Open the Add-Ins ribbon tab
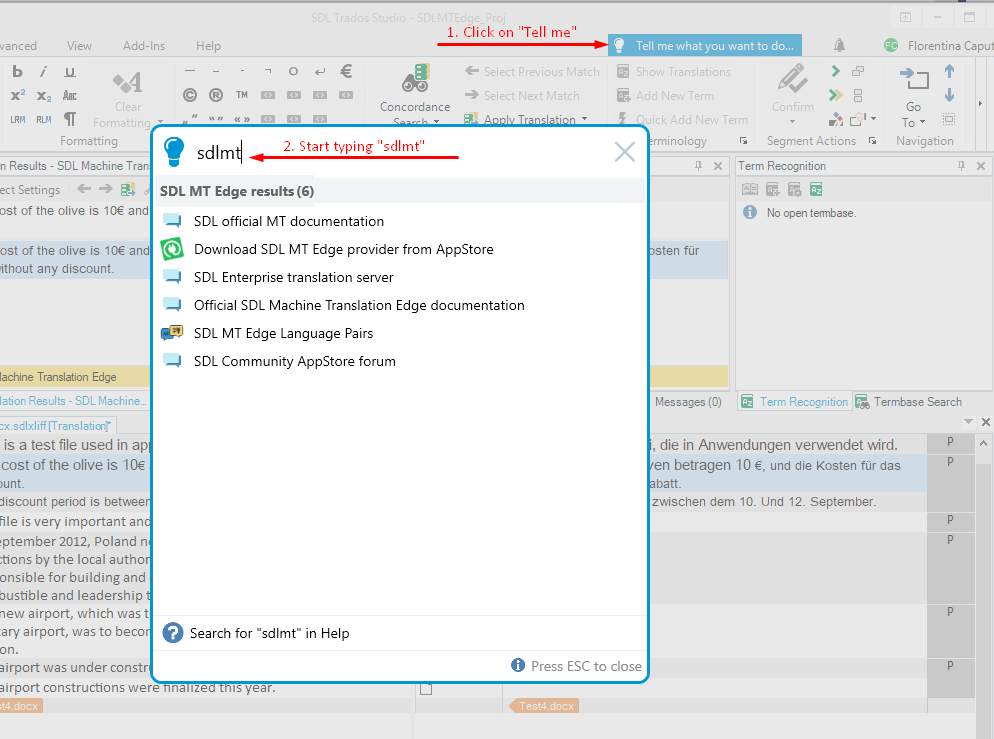Viewport: 994px width, 739px height. tap(144, 46)
